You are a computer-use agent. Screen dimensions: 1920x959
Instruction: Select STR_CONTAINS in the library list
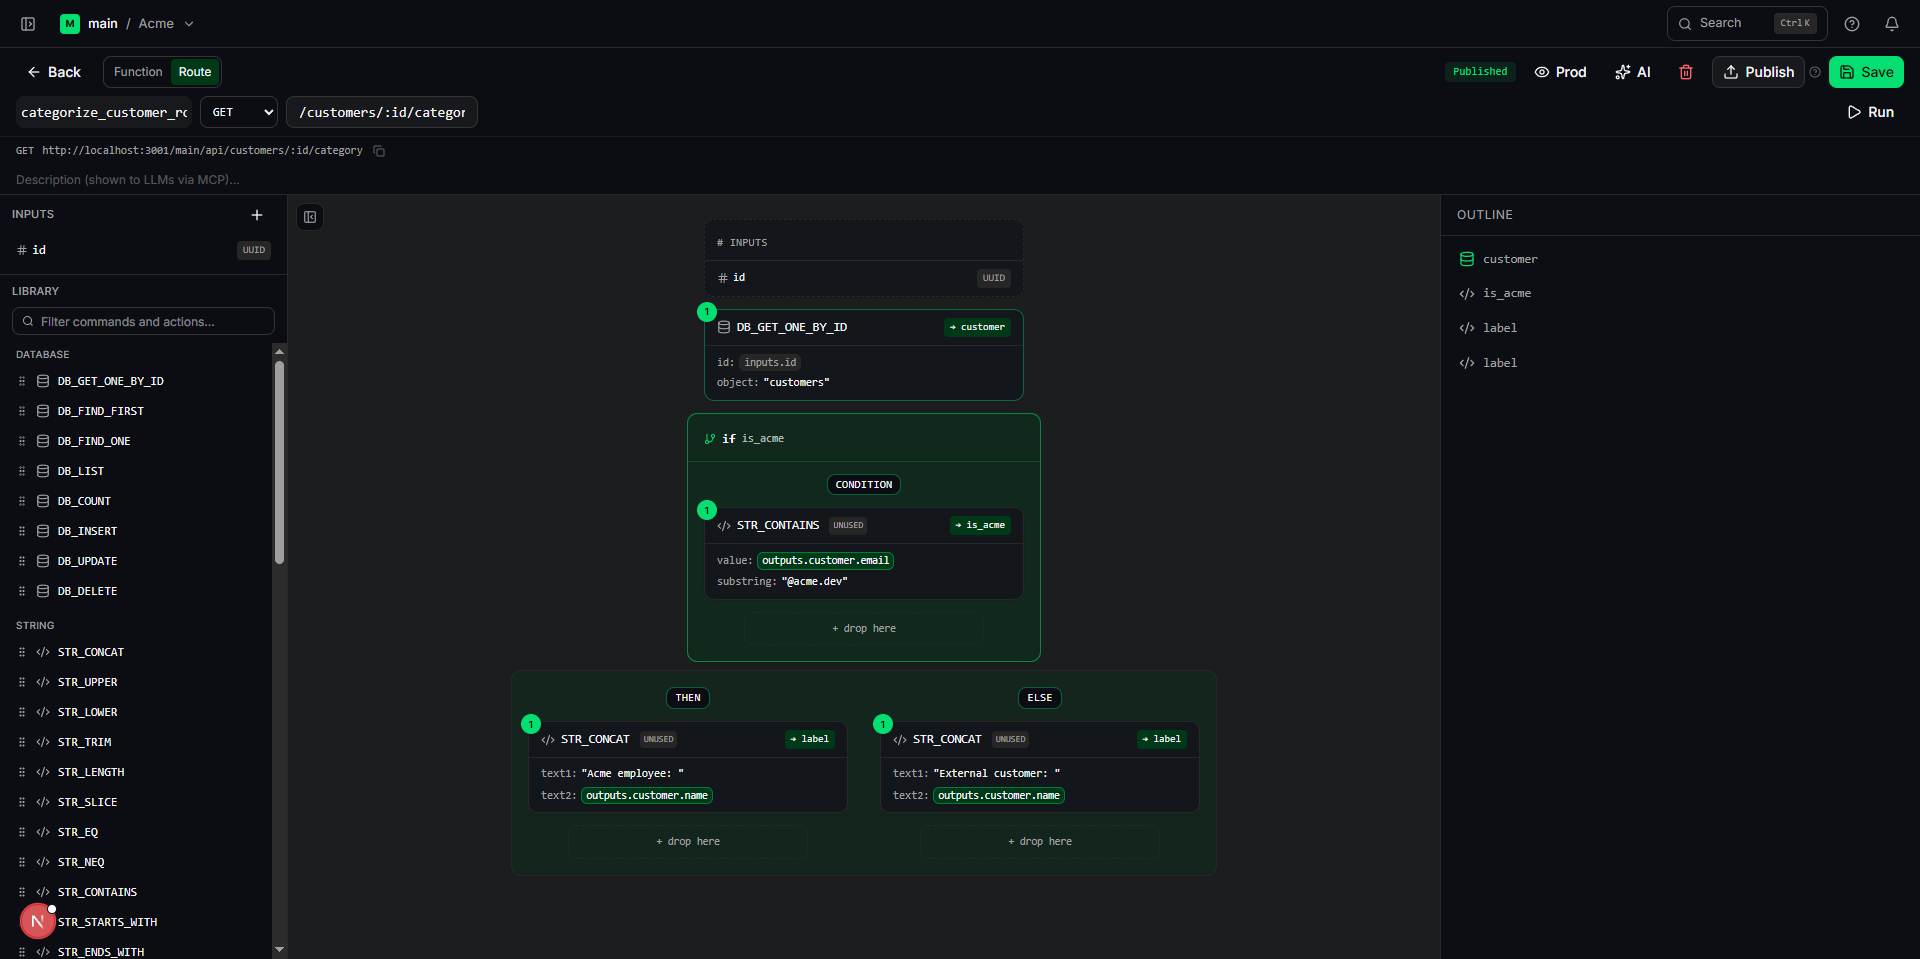point(97,892)
